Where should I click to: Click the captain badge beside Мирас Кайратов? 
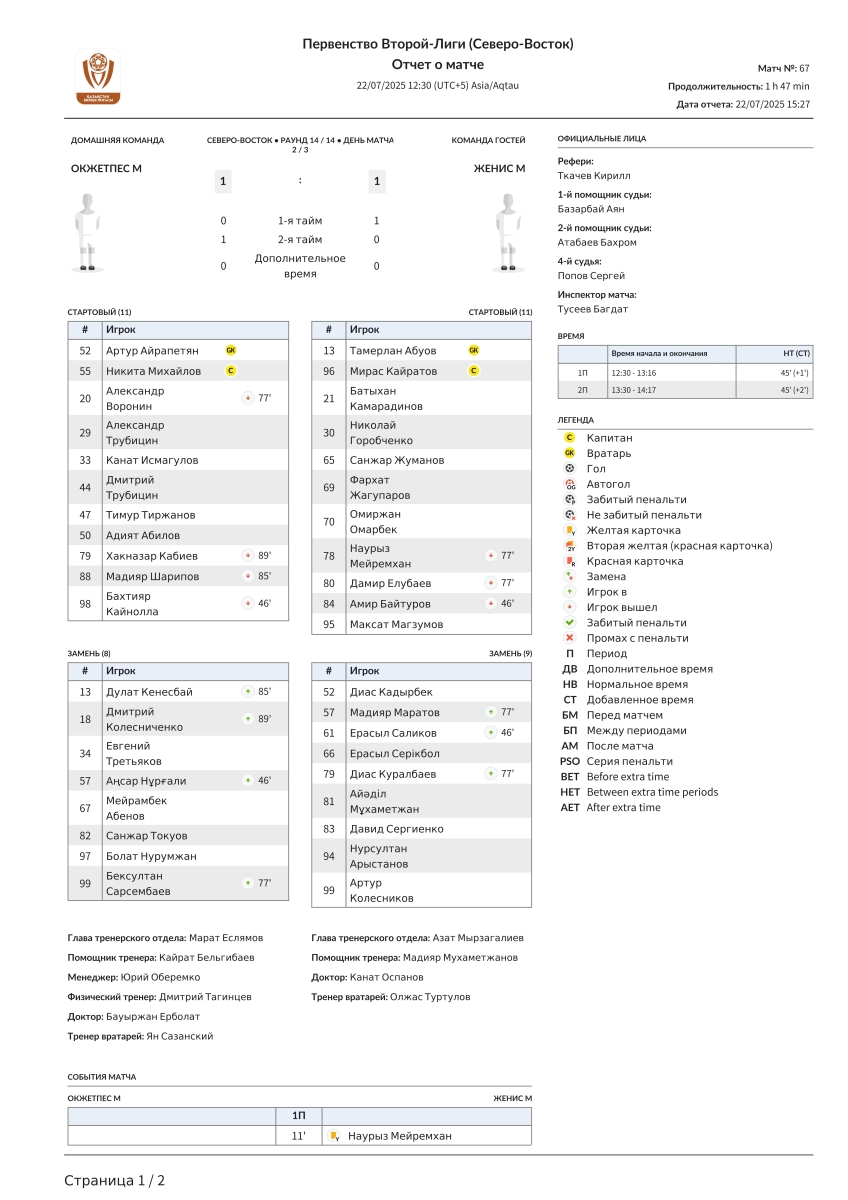click(474, 371)
